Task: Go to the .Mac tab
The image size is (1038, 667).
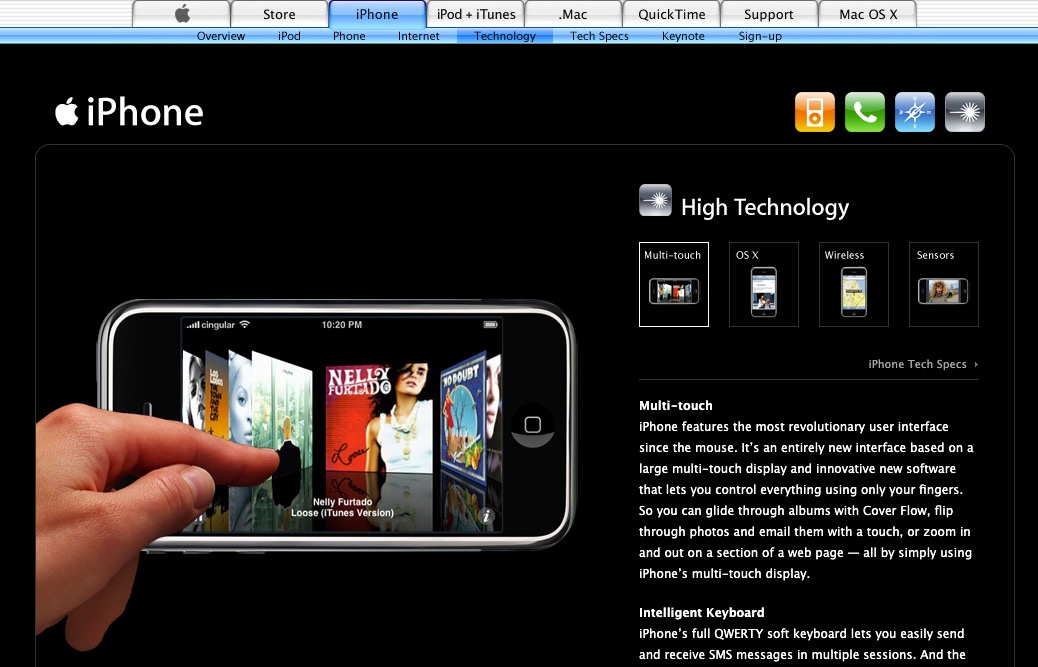Action: pyautogui.click(x=573, y=14)
